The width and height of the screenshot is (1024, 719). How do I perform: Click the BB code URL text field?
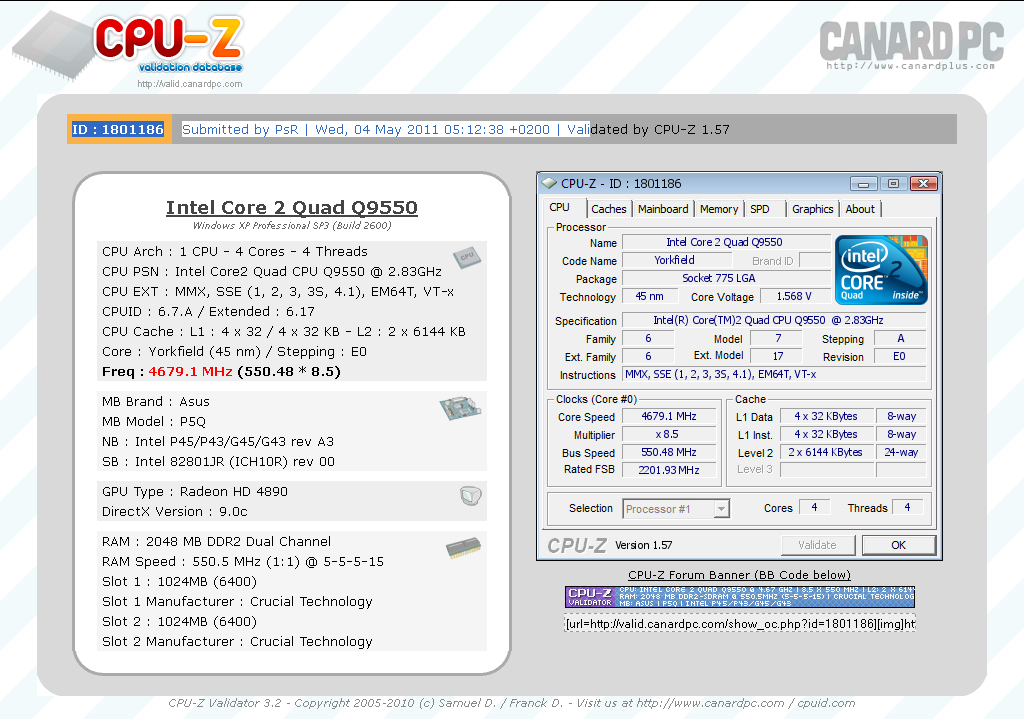740,624
